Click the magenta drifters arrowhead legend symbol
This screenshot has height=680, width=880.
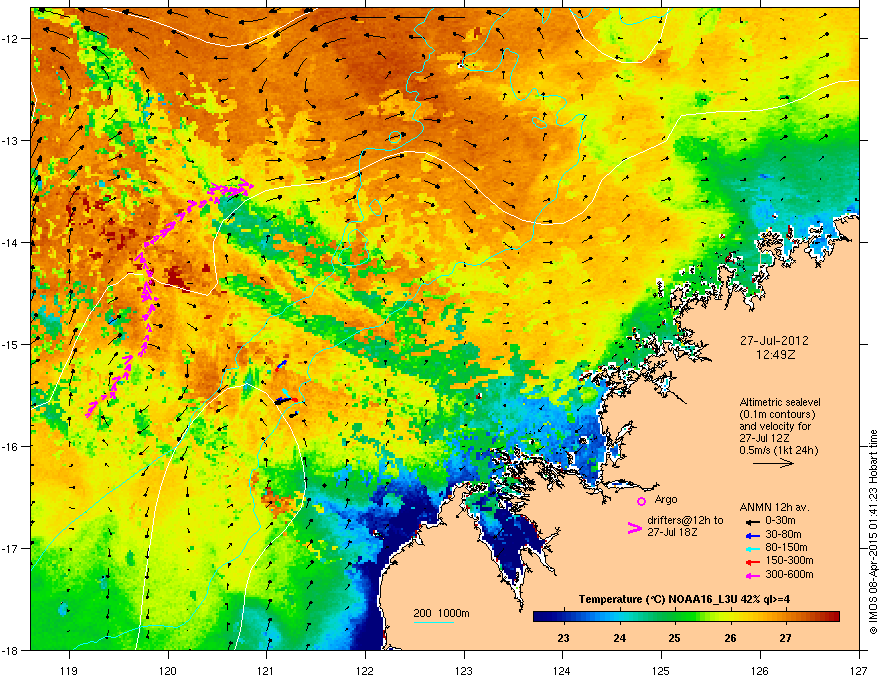pos(635,528)
